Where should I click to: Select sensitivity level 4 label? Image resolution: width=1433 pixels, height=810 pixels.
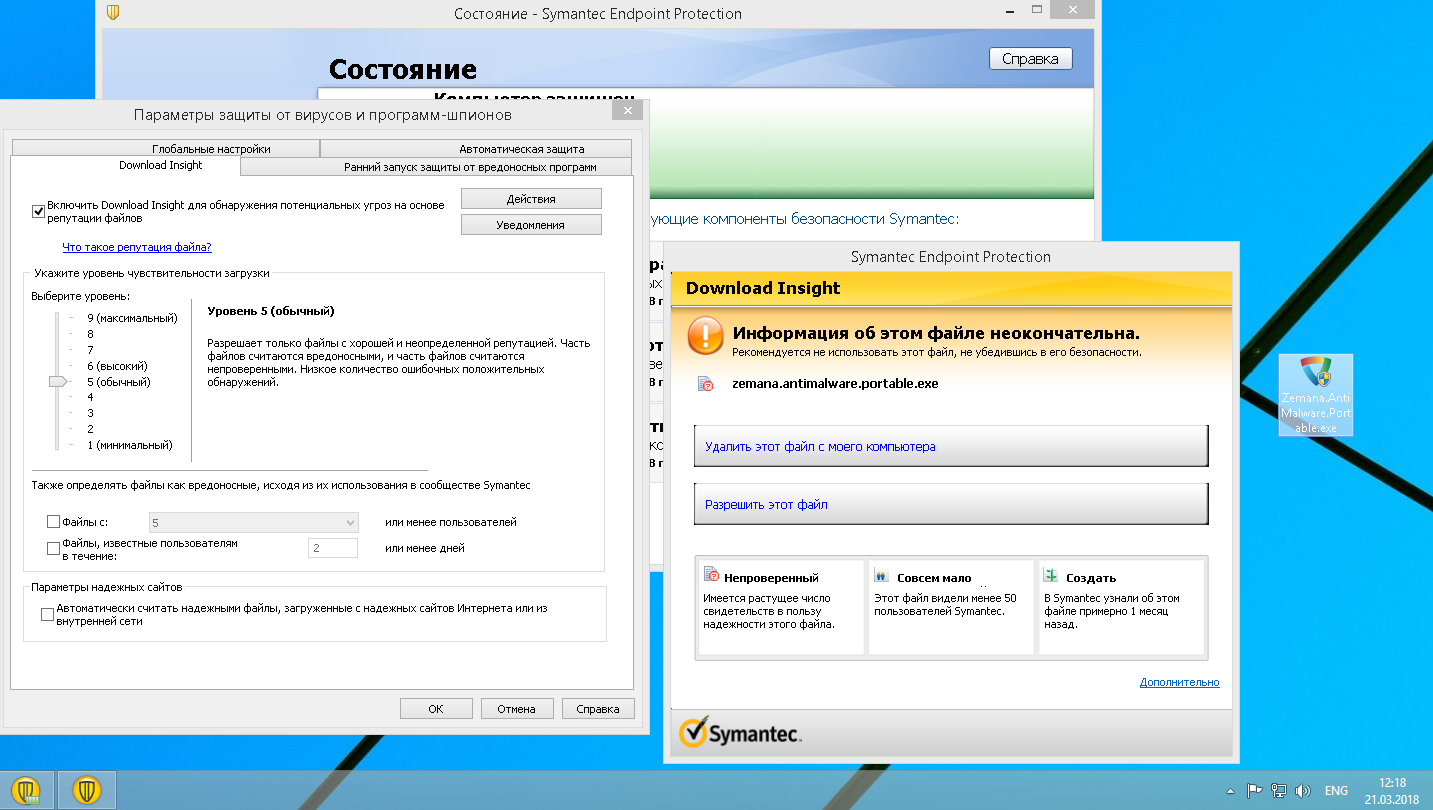coord(91,397)
